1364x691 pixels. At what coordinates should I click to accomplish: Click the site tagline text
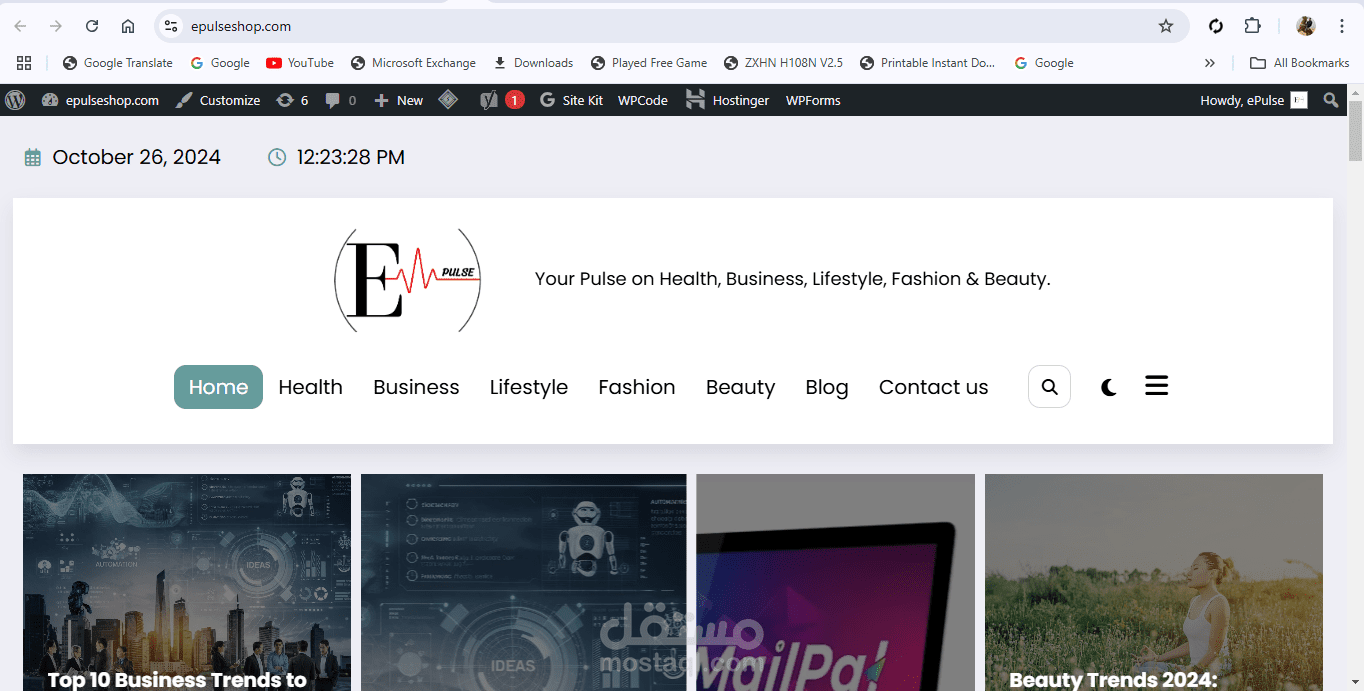(x=792, y=279)
